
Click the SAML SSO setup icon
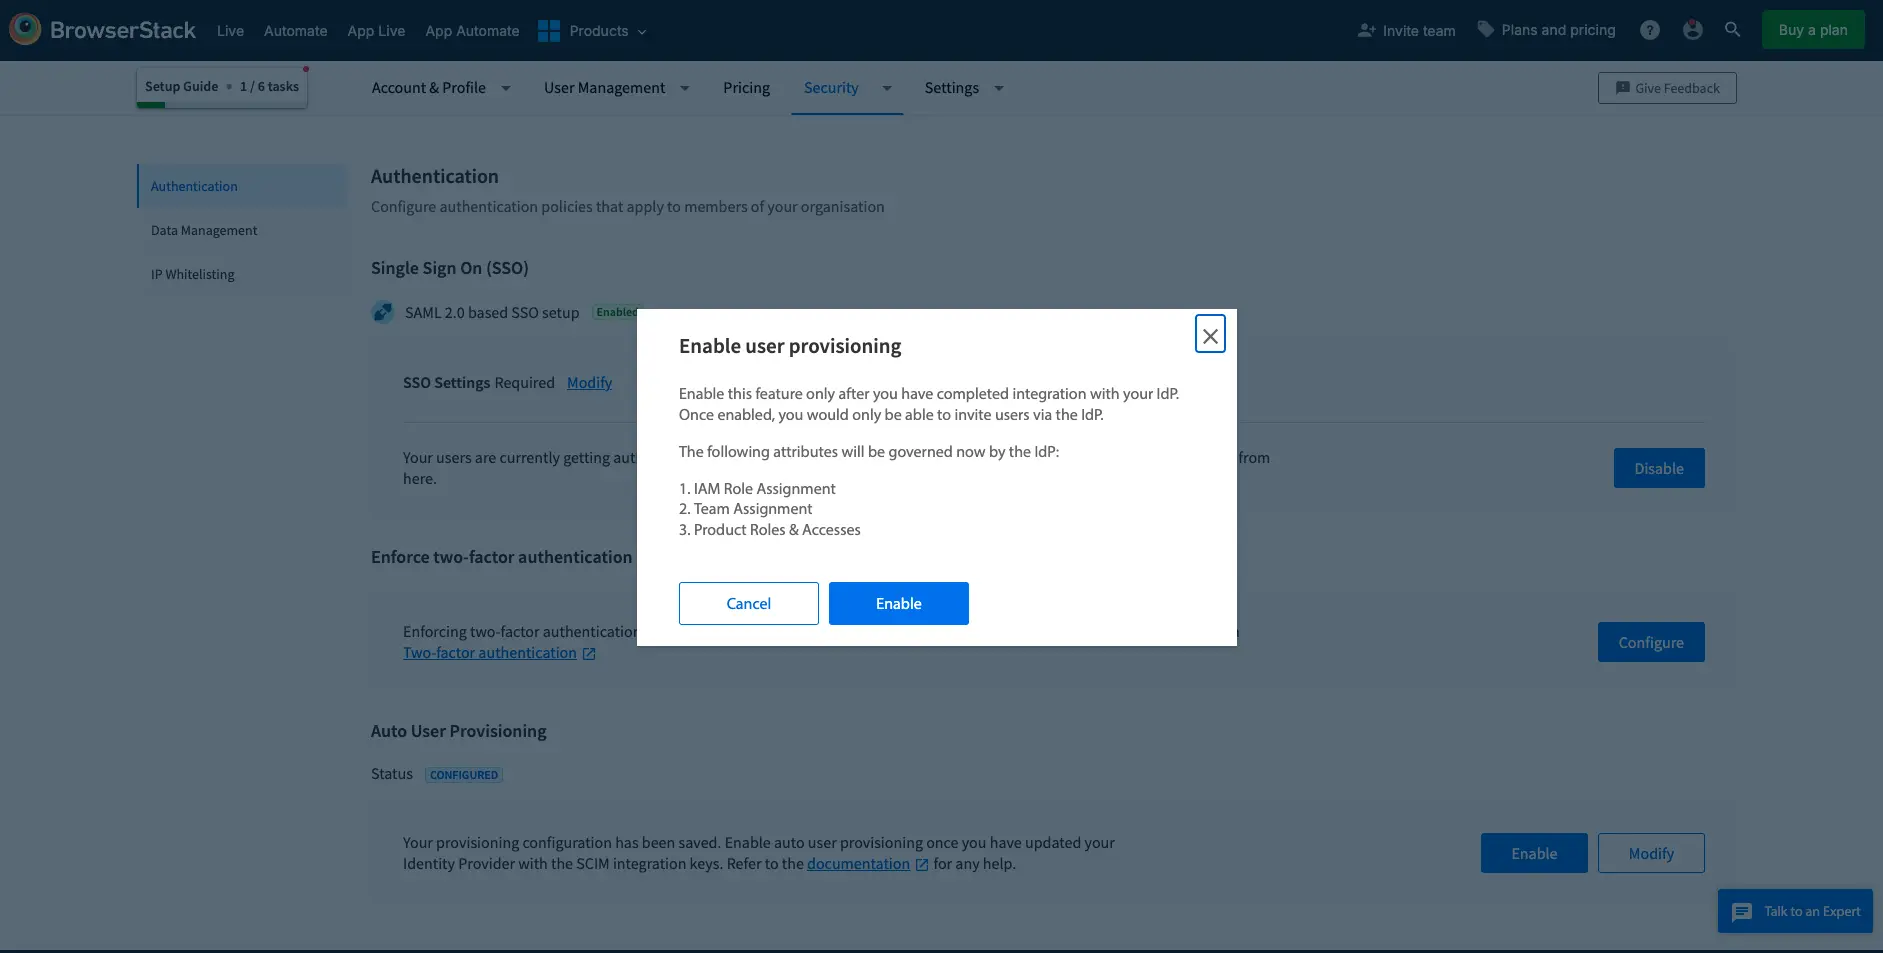point(382,312)
